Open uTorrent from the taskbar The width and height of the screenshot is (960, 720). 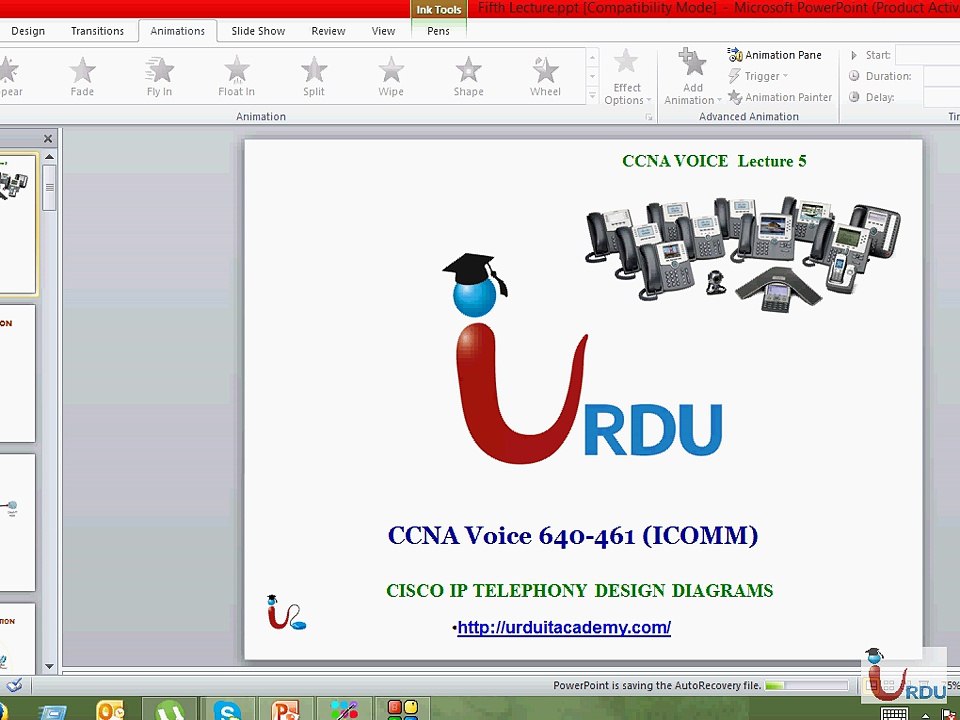(170, 710)
